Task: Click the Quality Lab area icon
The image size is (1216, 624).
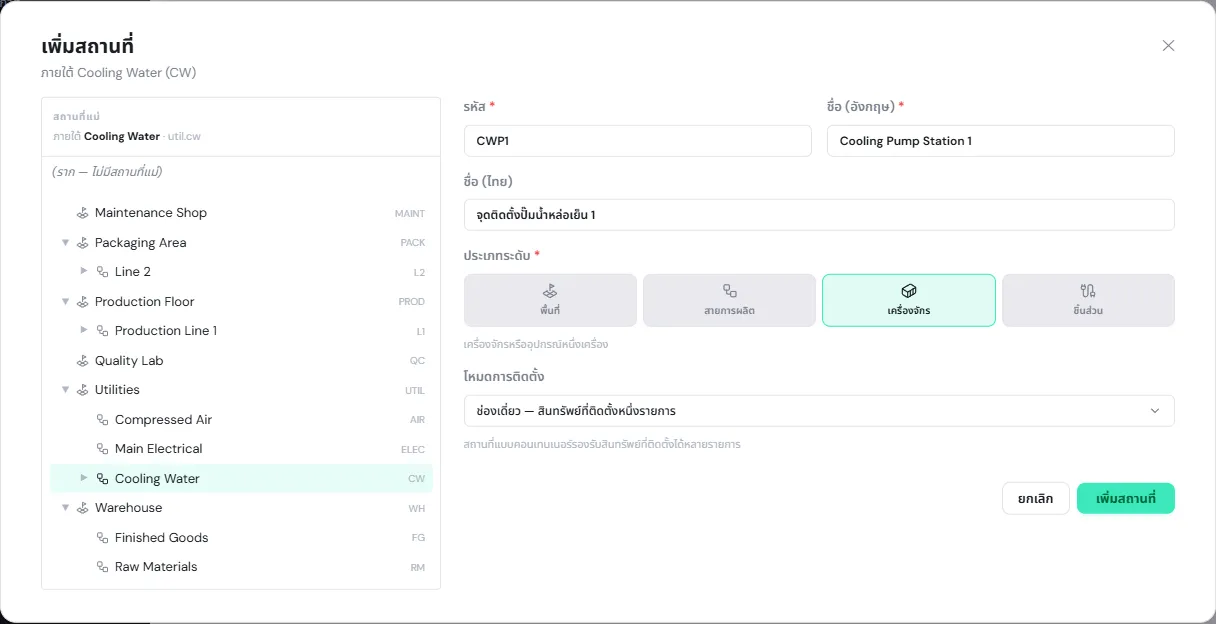Action: click(83, 361)
